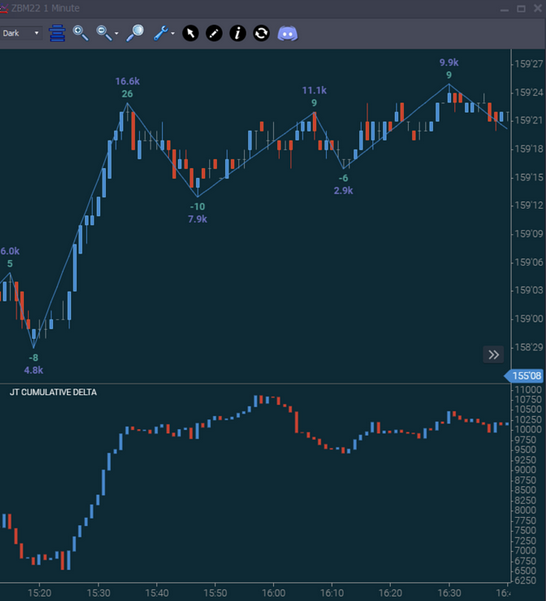
Task: Click the 159'27 price axis label
Action: coord(529,64)
